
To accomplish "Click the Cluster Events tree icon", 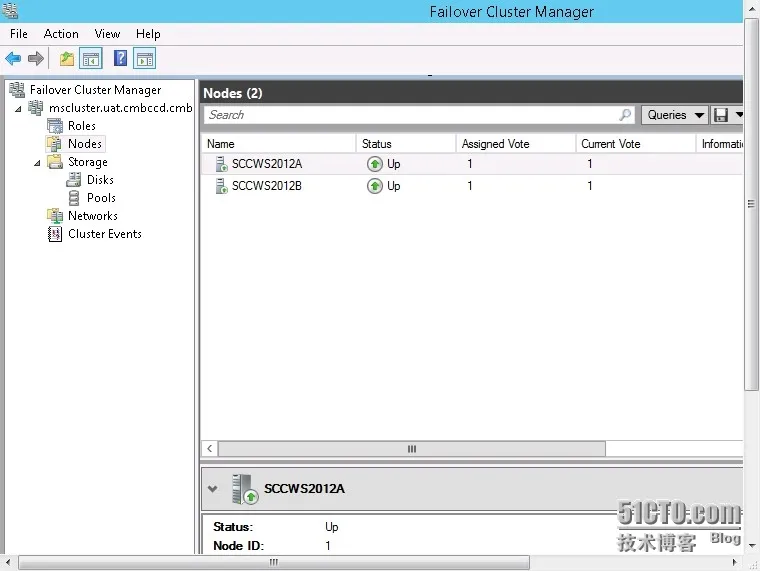I will click(55, 234).
